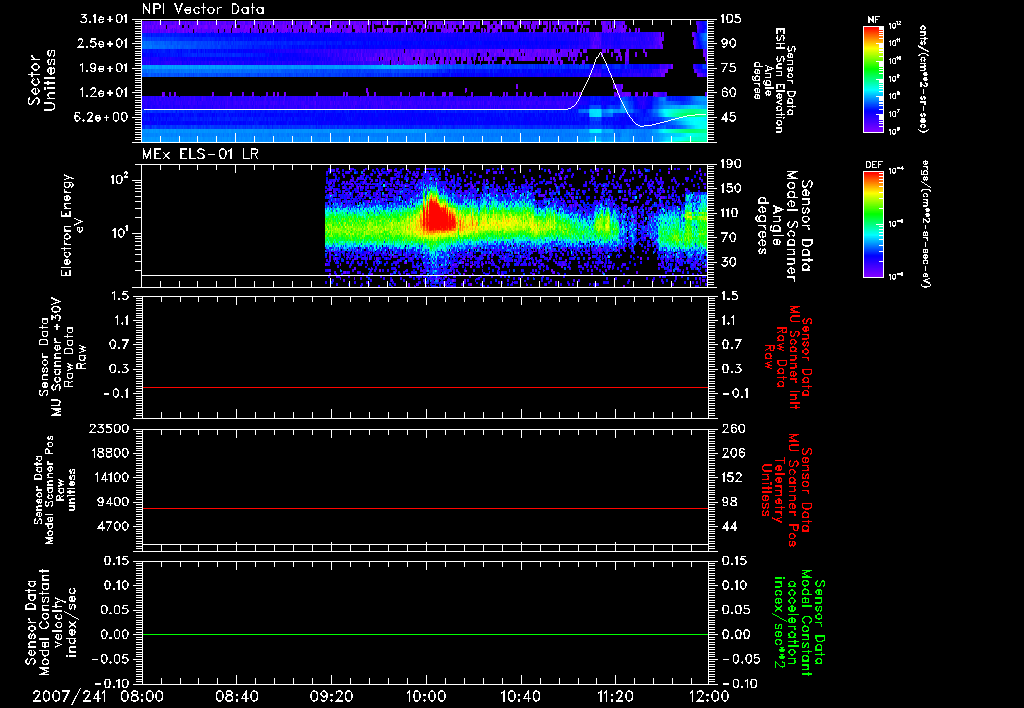Click the "3.1e+01" sector axis value
Screen dimensions: 1024x708
click(104, 19)
